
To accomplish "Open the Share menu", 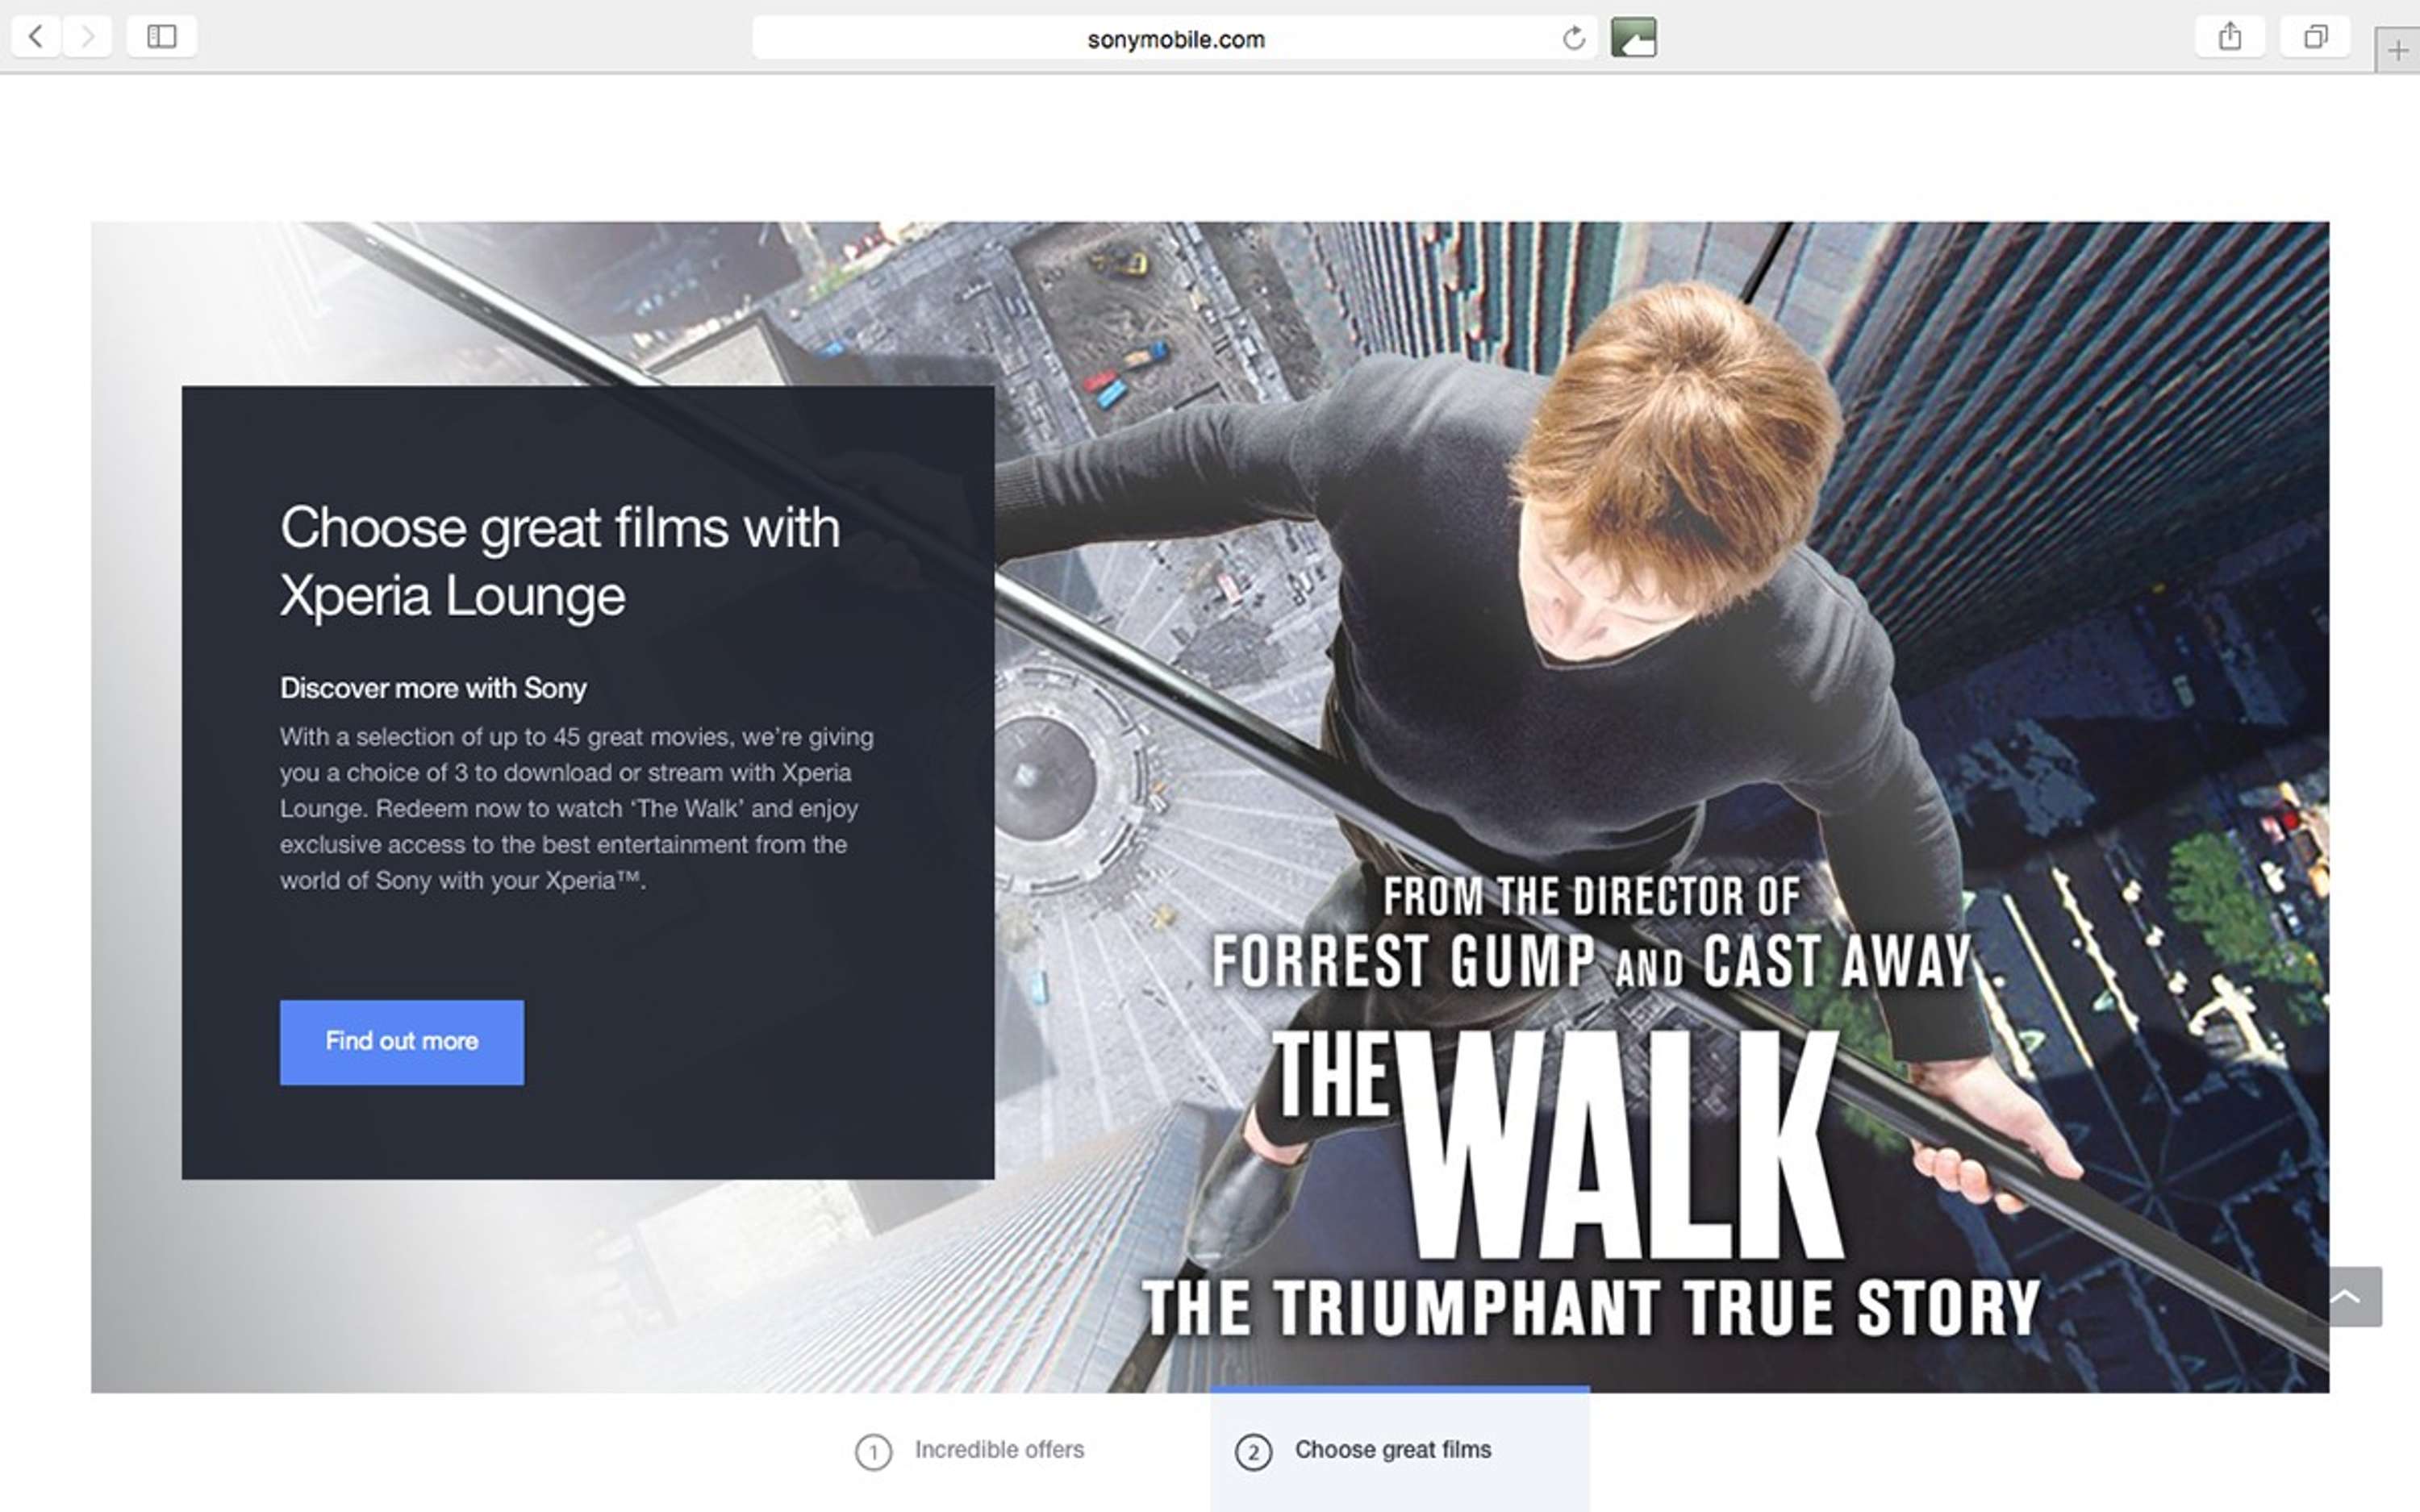I will (x=2230, y=37).
